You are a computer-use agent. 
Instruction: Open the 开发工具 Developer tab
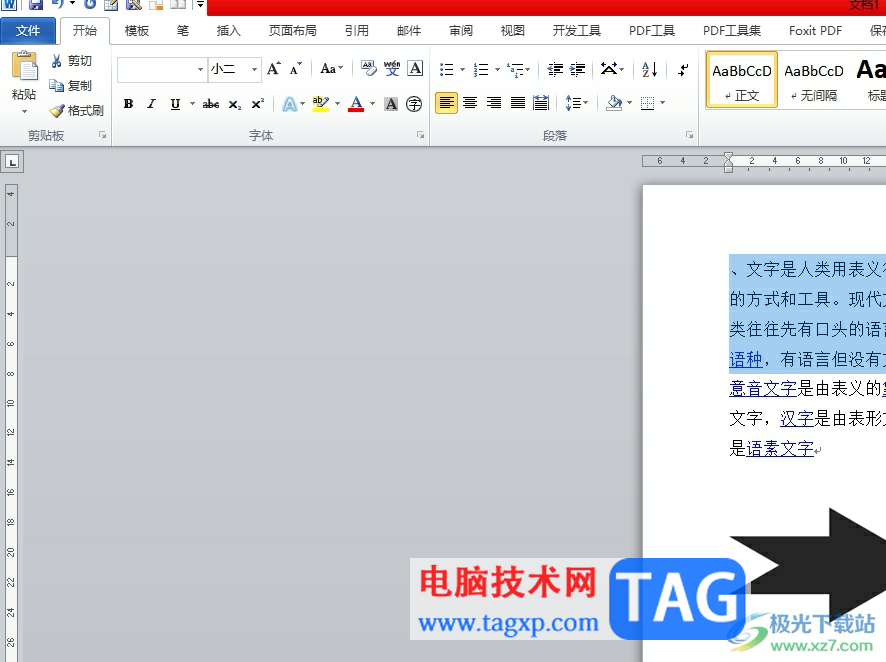(576, 31)
